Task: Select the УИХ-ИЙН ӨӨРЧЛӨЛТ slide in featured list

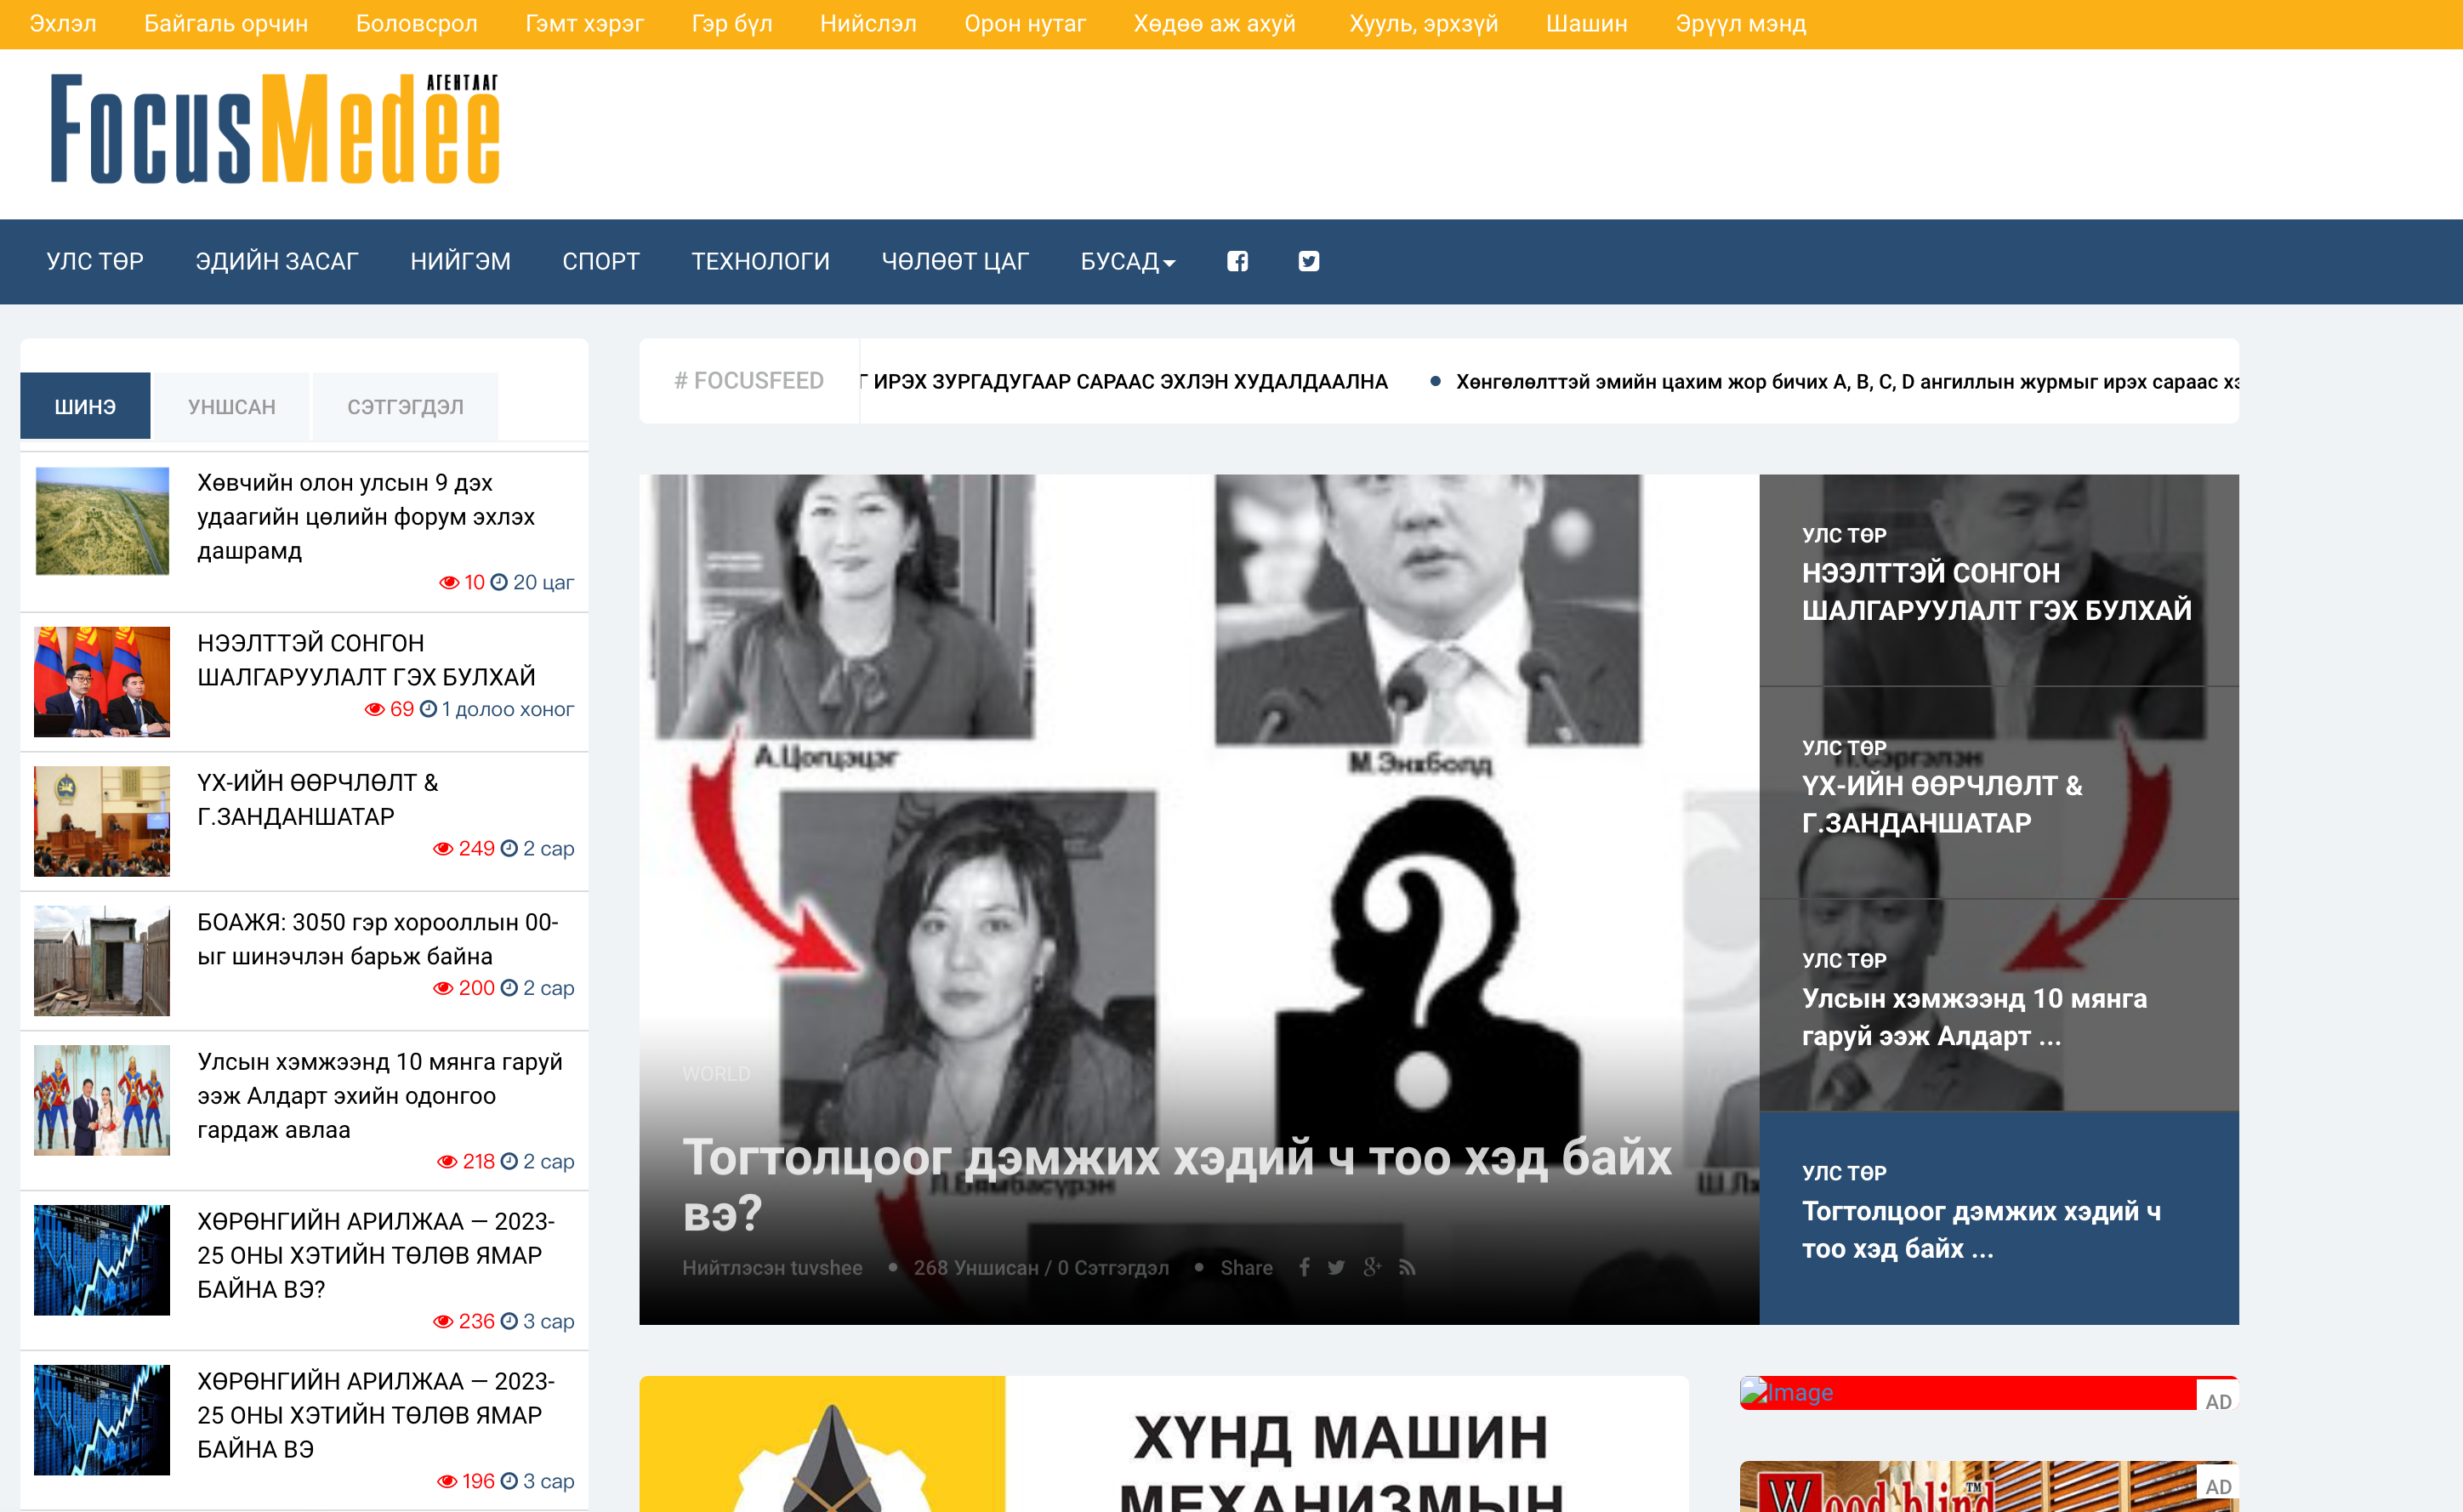Action: [x=1941, y=803]
